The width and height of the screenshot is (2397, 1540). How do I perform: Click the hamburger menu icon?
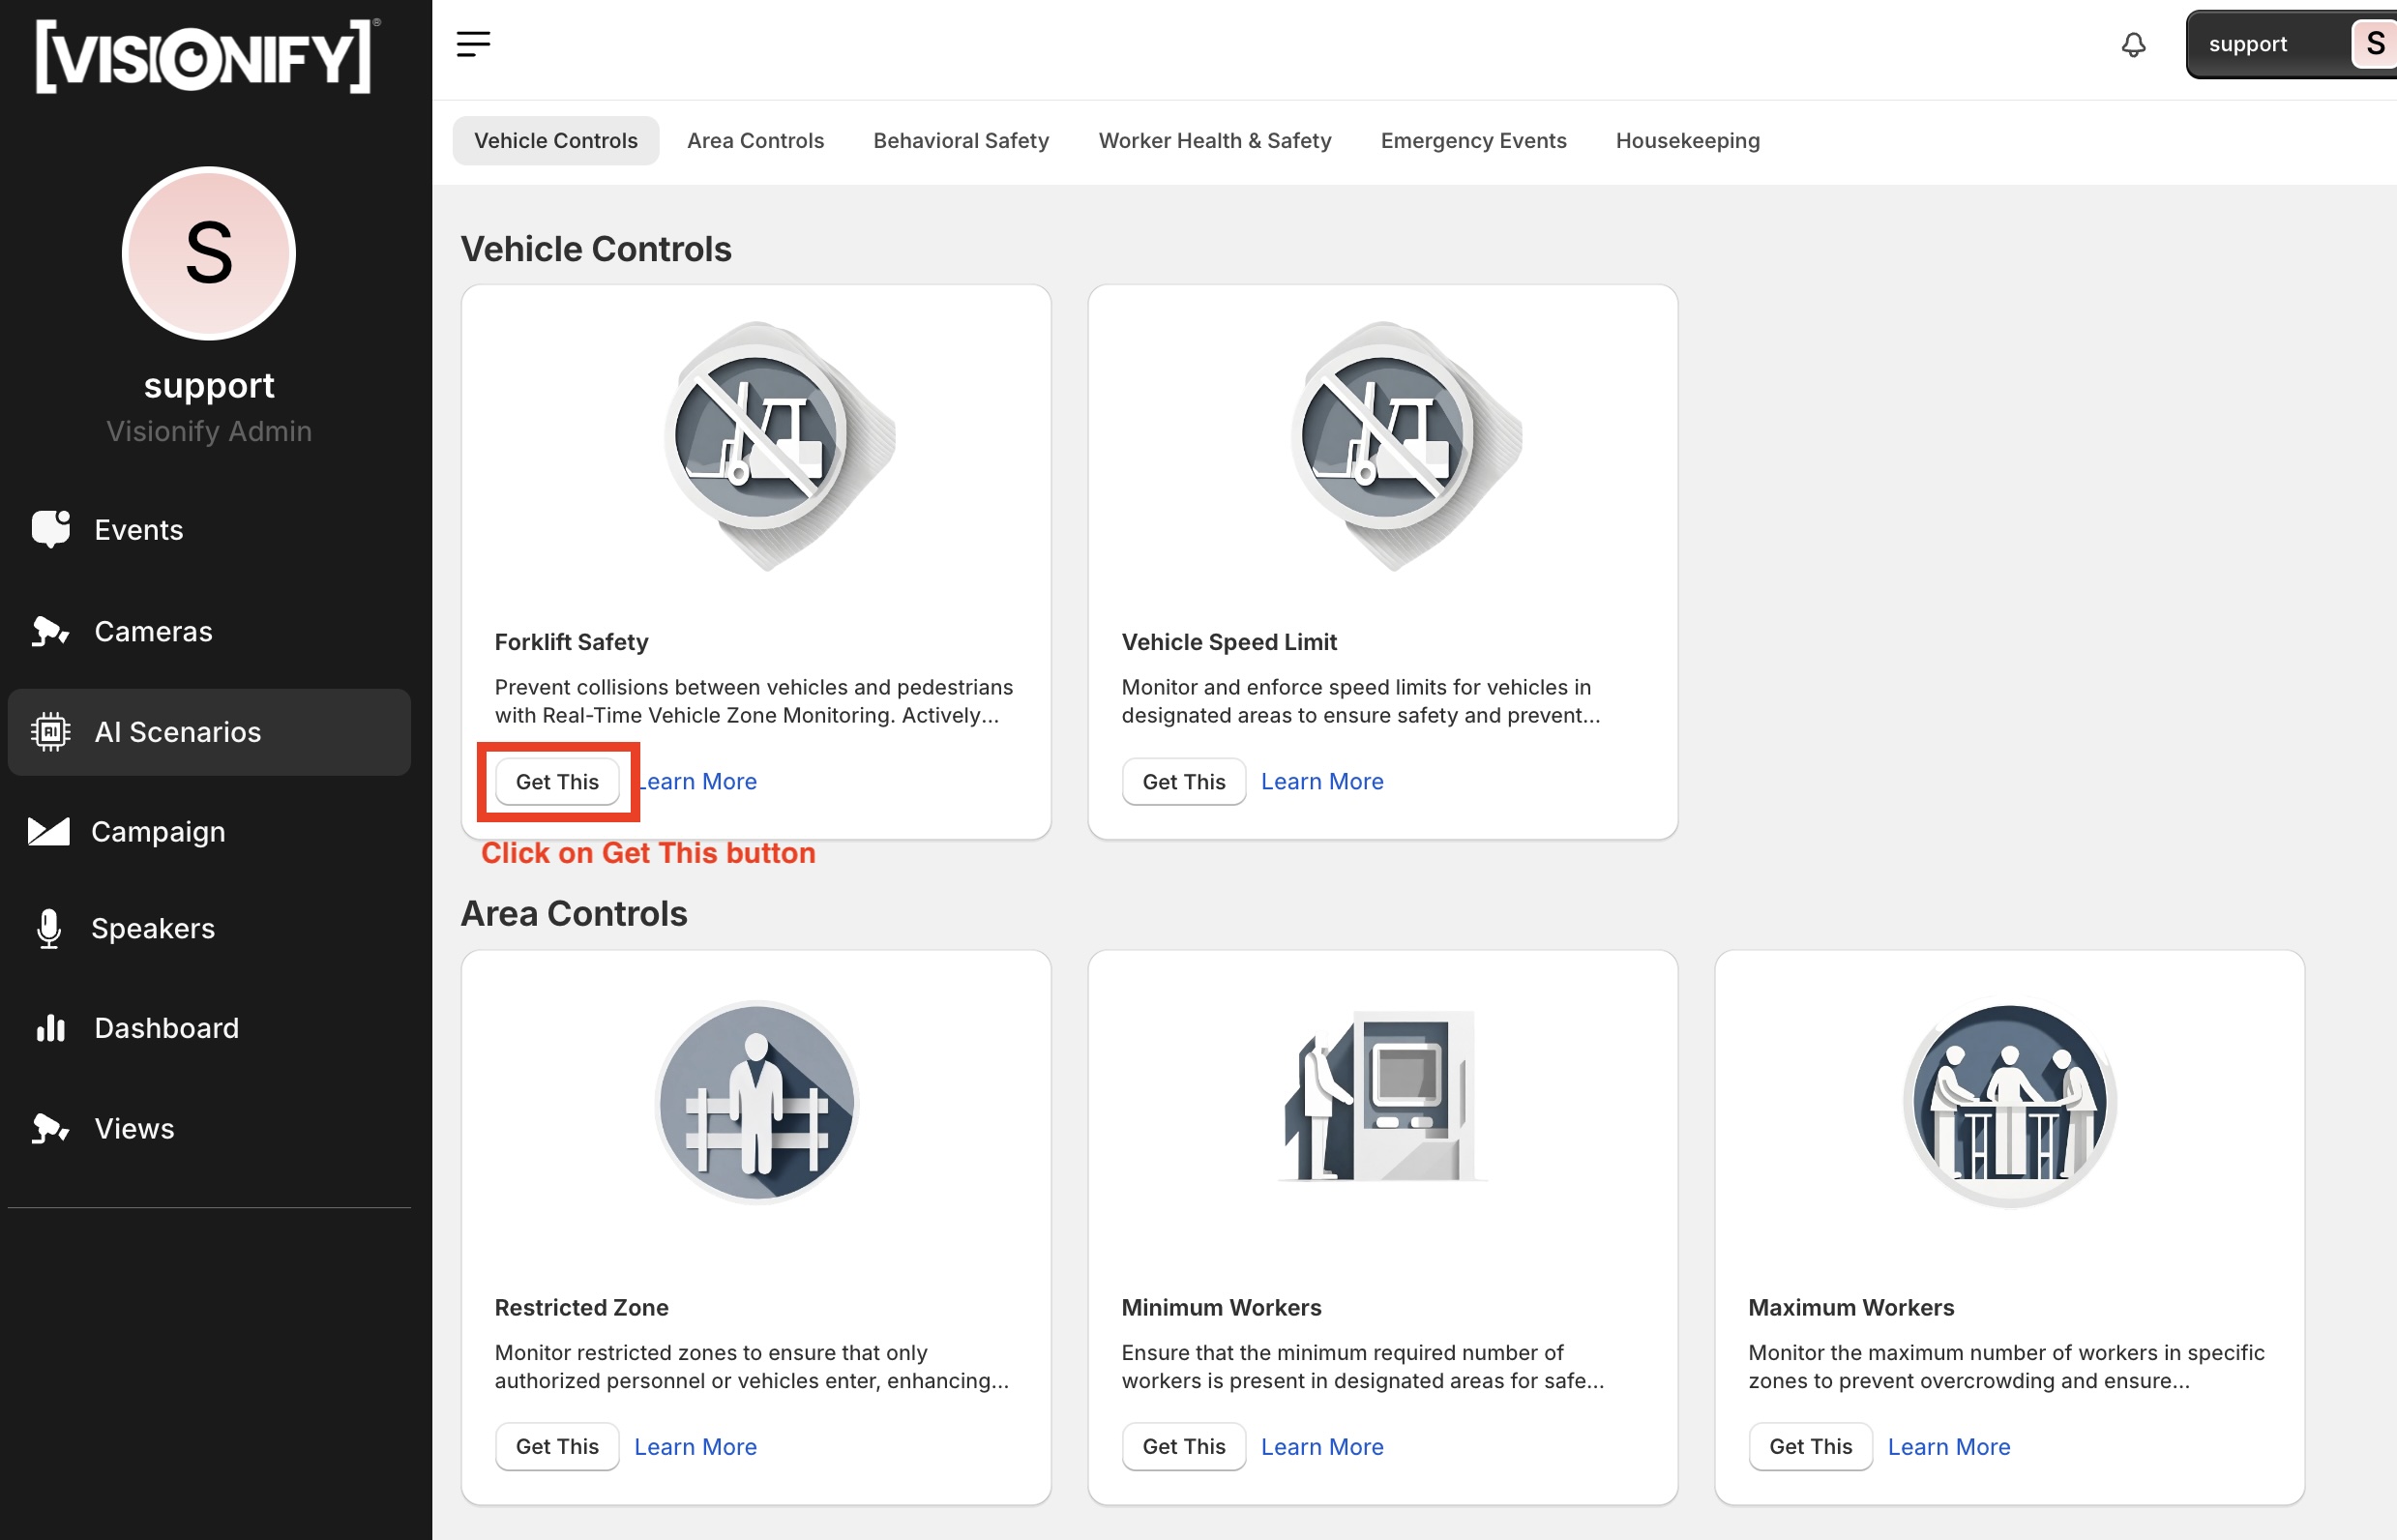[x=473, y=42]
